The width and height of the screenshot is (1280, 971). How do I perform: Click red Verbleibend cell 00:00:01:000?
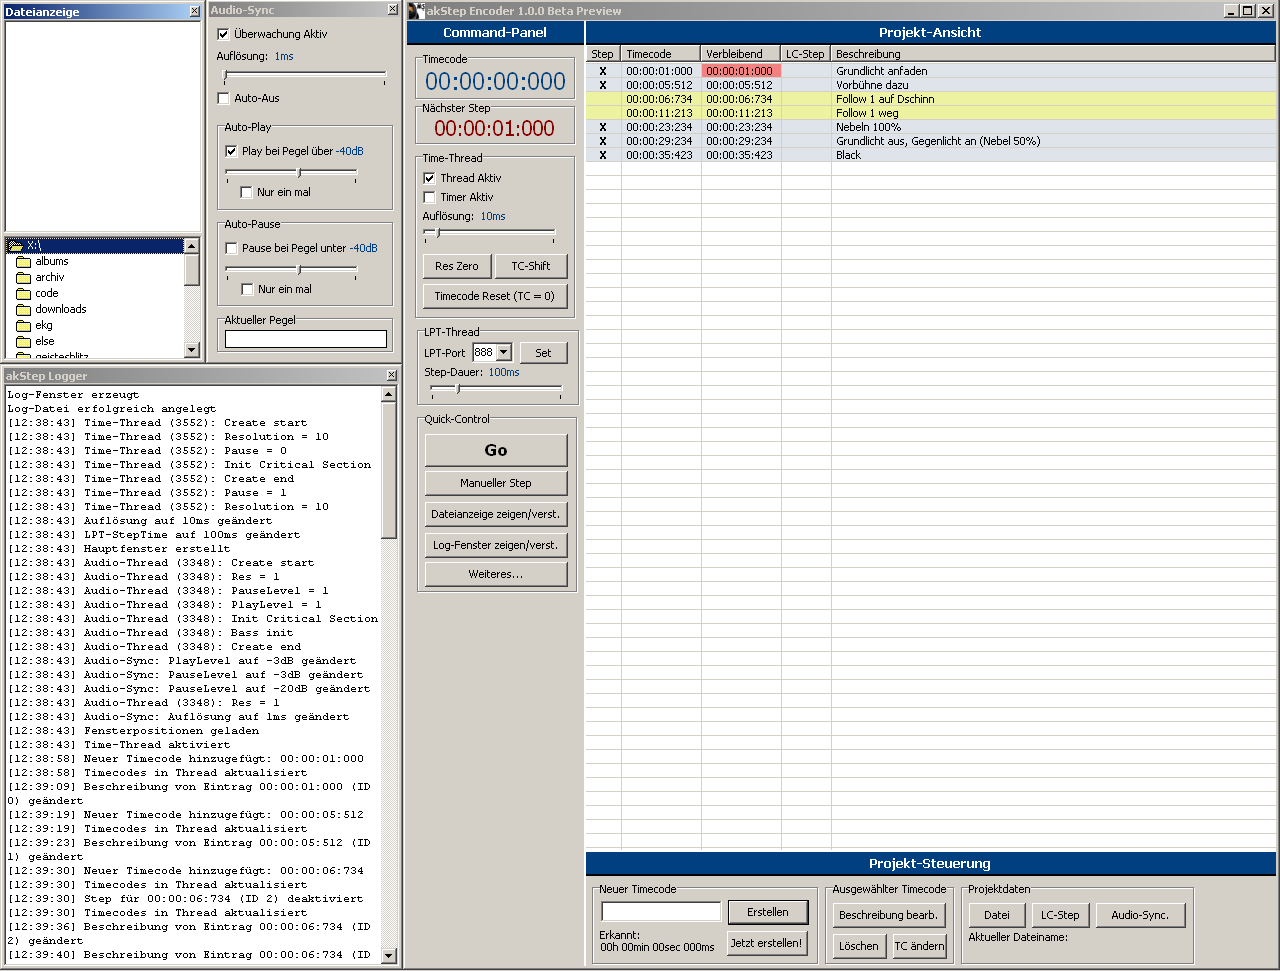[x=741, y=71]
